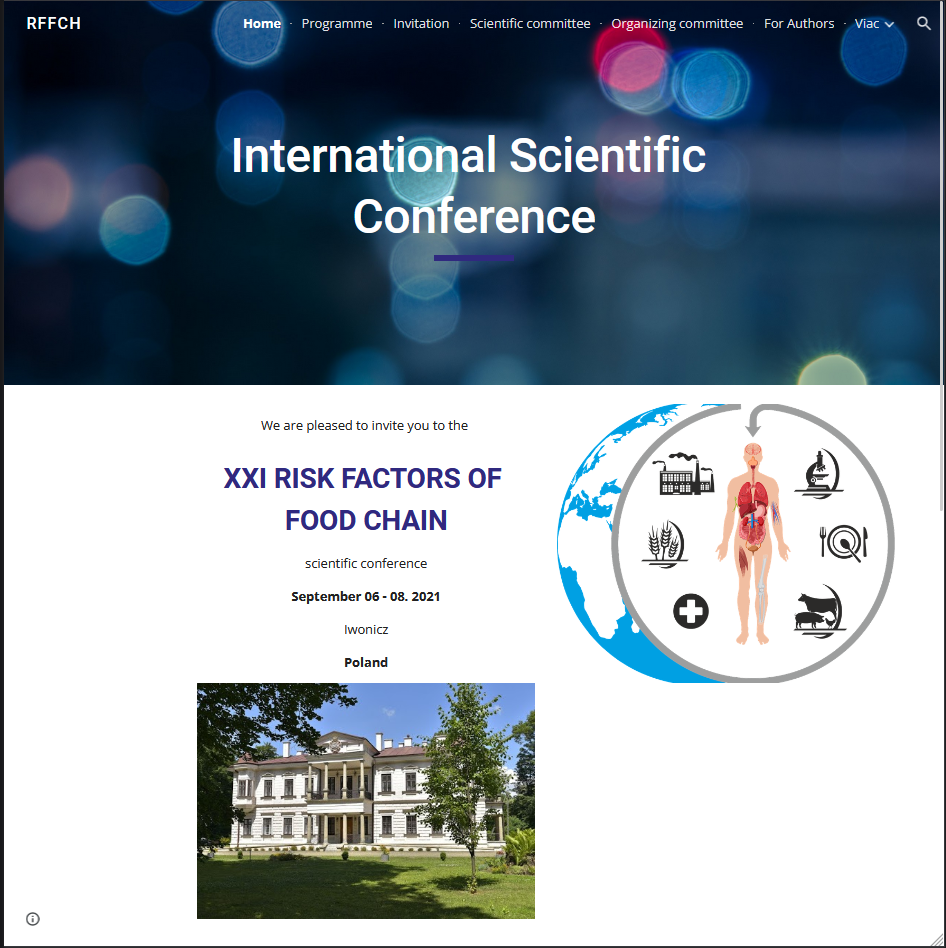Viewport: 946px width, 948px height.
Task: Click the microscope icon in the diagram
Action: 817,471
